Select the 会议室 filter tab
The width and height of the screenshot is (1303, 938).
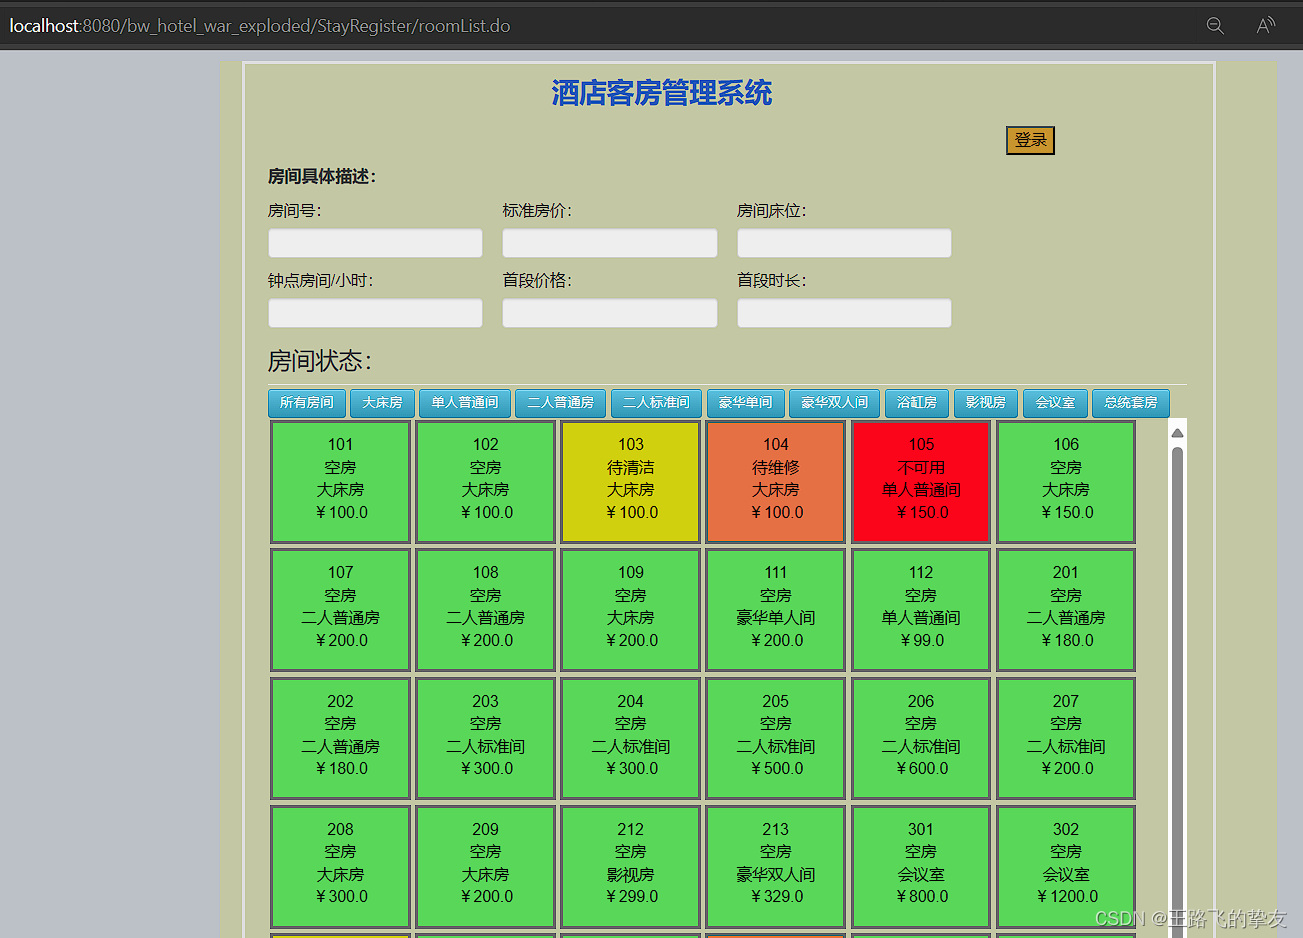click(x=1055, y=403)
